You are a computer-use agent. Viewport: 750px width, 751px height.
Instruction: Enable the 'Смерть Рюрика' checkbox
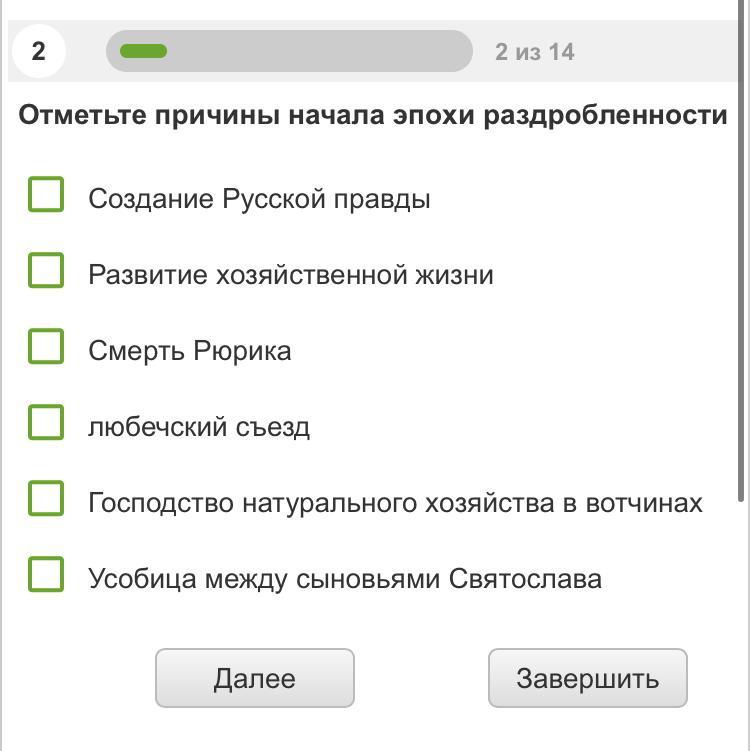click(46, 347)
